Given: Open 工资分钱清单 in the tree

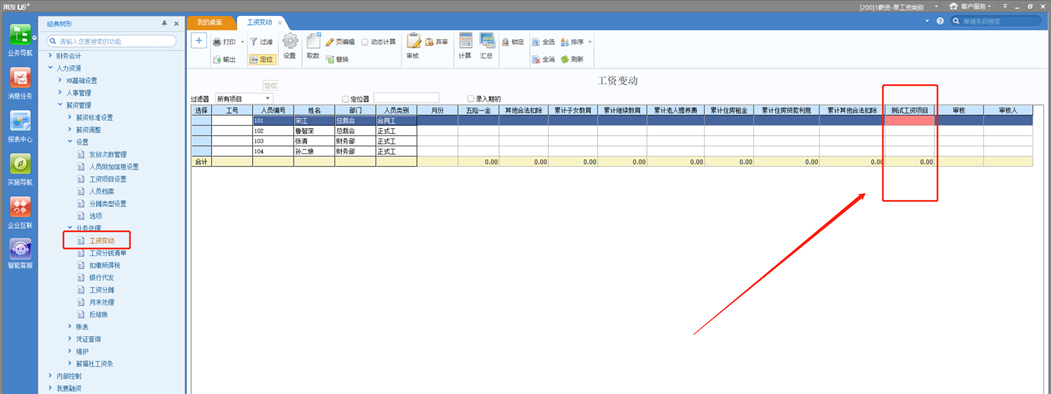Looking at the screenshot, I should pyautogui.click(x=107, y=253).
